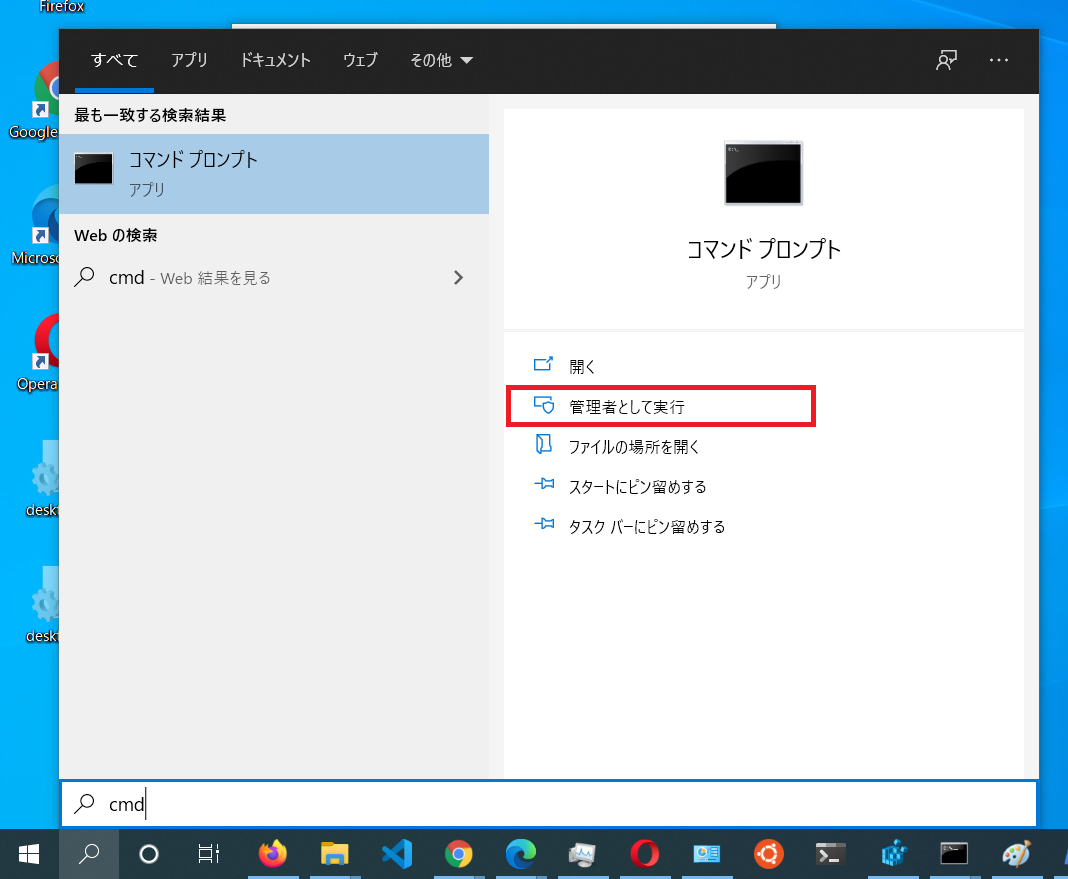This screenshot has width=1068, height=879.
Task: Open Visual Studio Code from taskbar
Action: [x=397, y=854]
